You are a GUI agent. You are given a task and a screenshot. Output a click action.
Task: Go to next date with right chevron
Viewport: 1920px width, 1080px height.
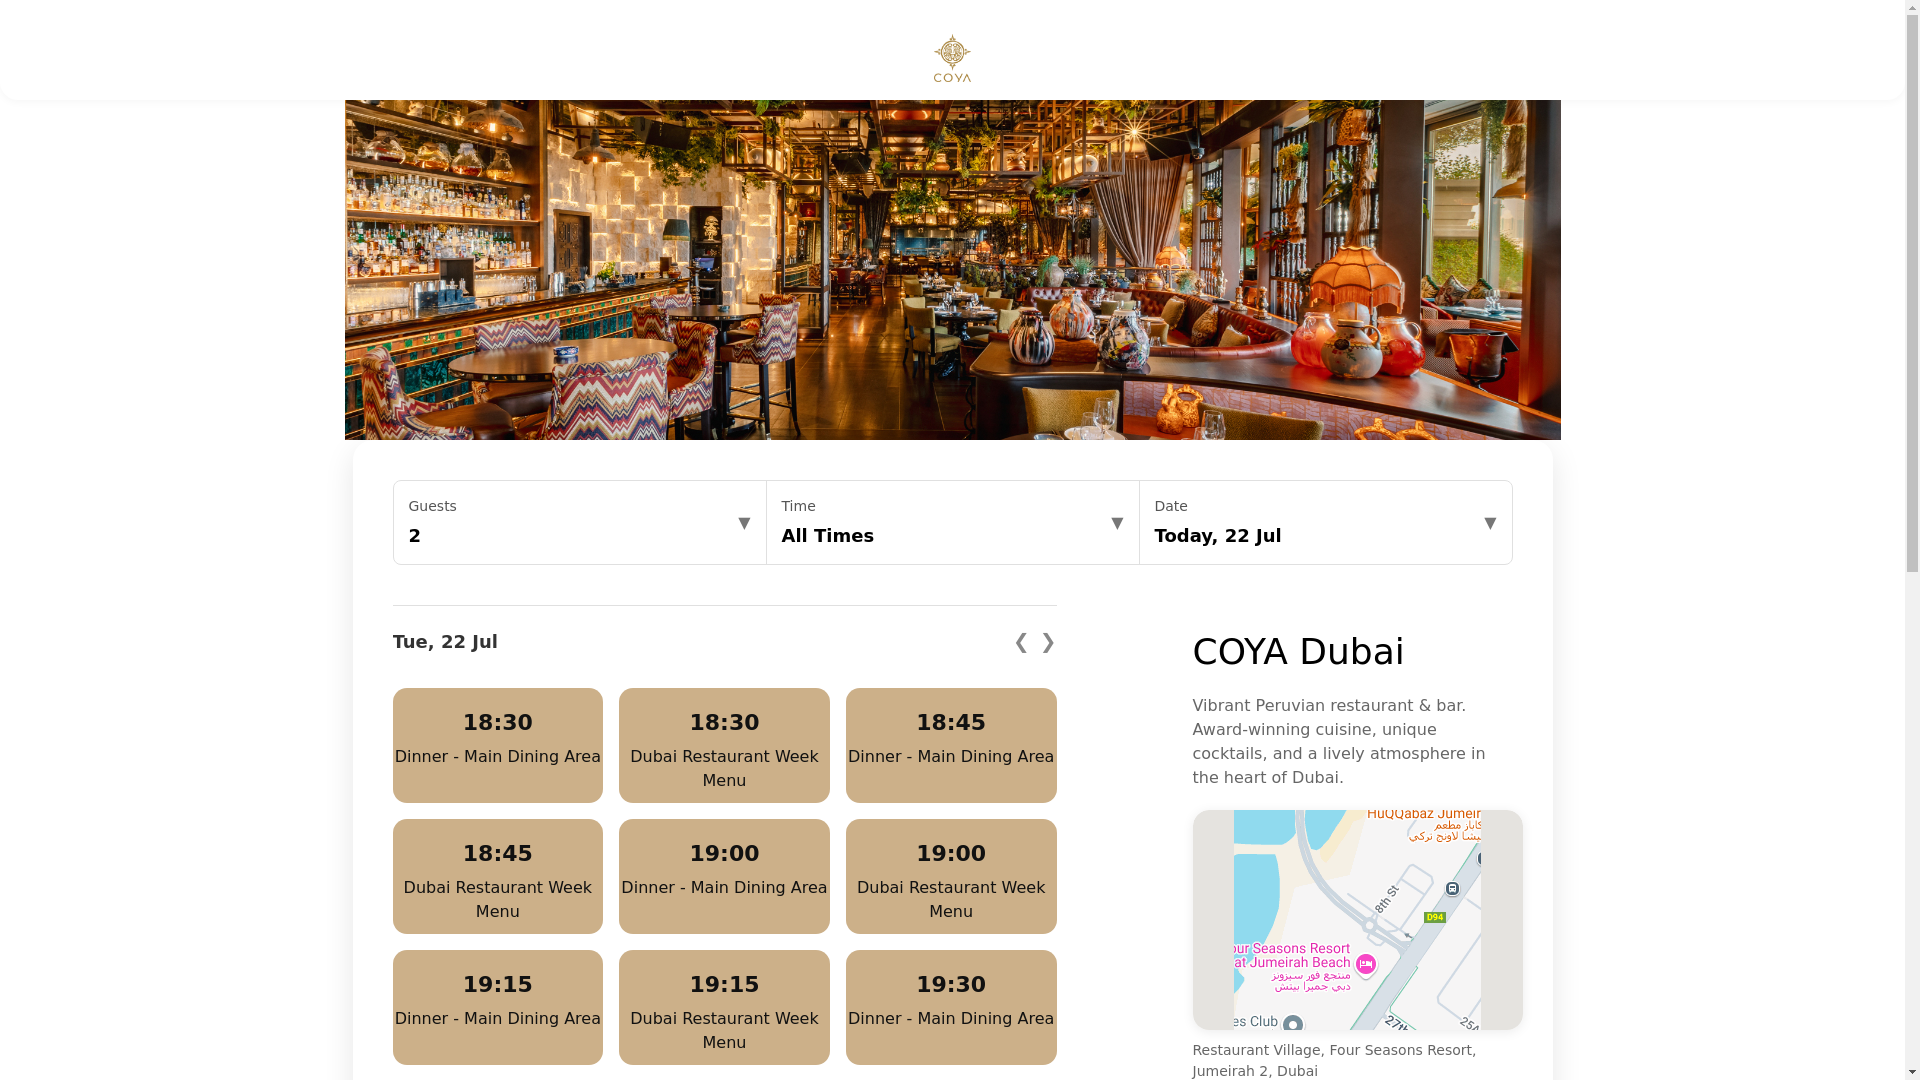point(1048,642)
